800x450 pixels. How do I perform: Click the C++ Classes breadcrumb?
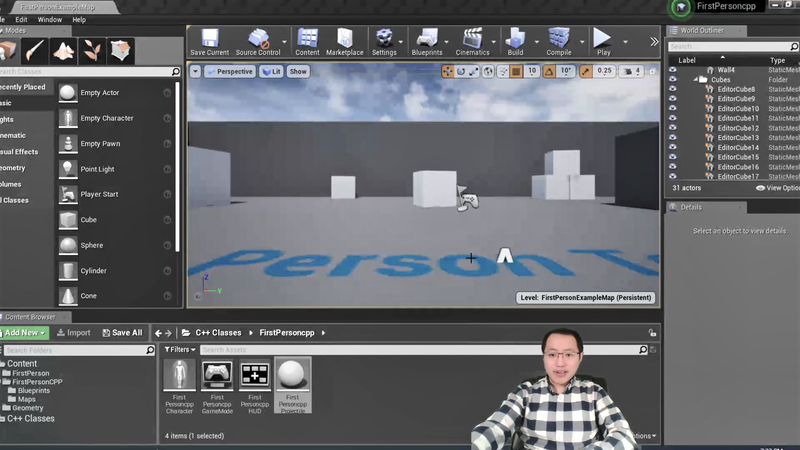point(218,333)
